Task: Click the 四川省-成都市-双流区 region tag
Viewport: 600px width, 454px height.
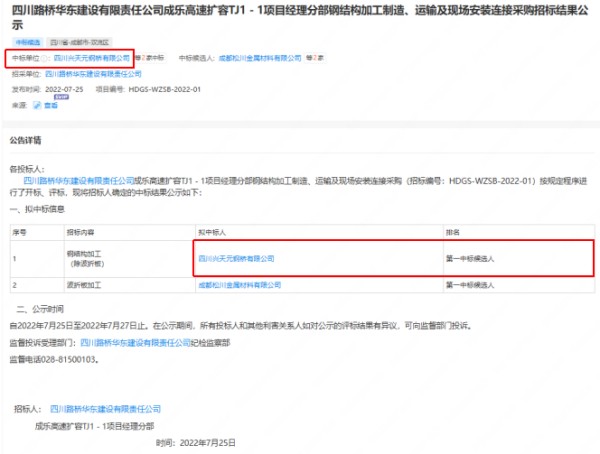Action: 80,42
